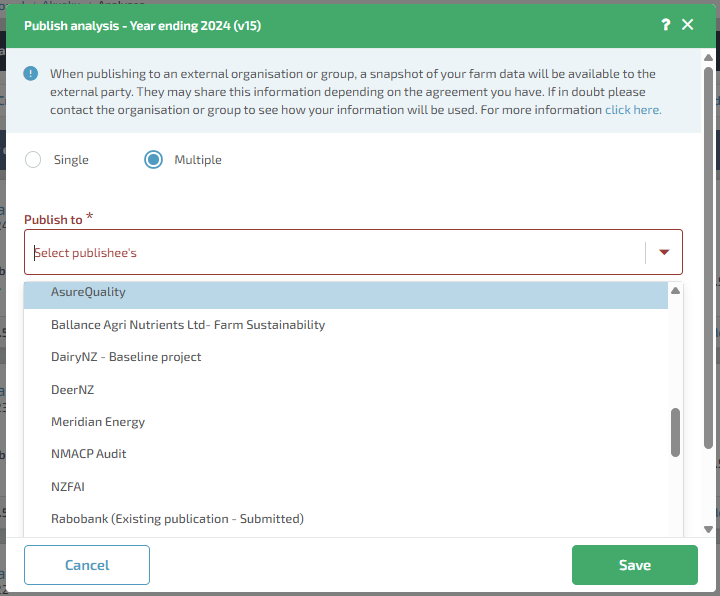Click the dropdown list scrollbar thumb
The image size is (720, 596).
tap(675, 433)
